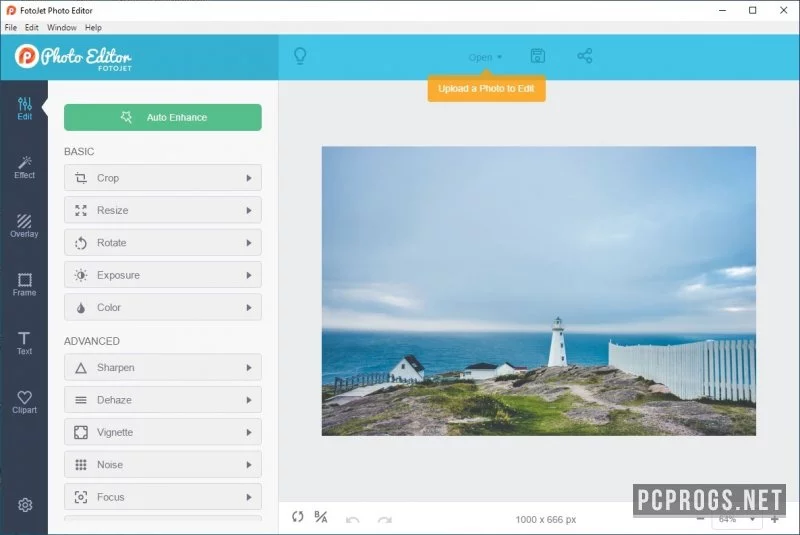Viewport: 800px width, 535px height.
Task: Open the Text tool panel
Action: click(x=24, y=343)
